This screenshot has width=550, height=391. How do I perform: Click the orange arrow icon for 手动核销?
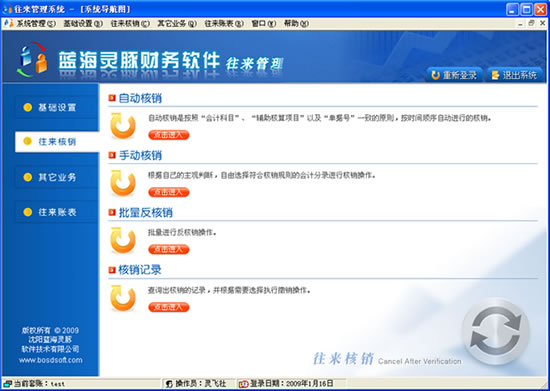pos(123,183)
